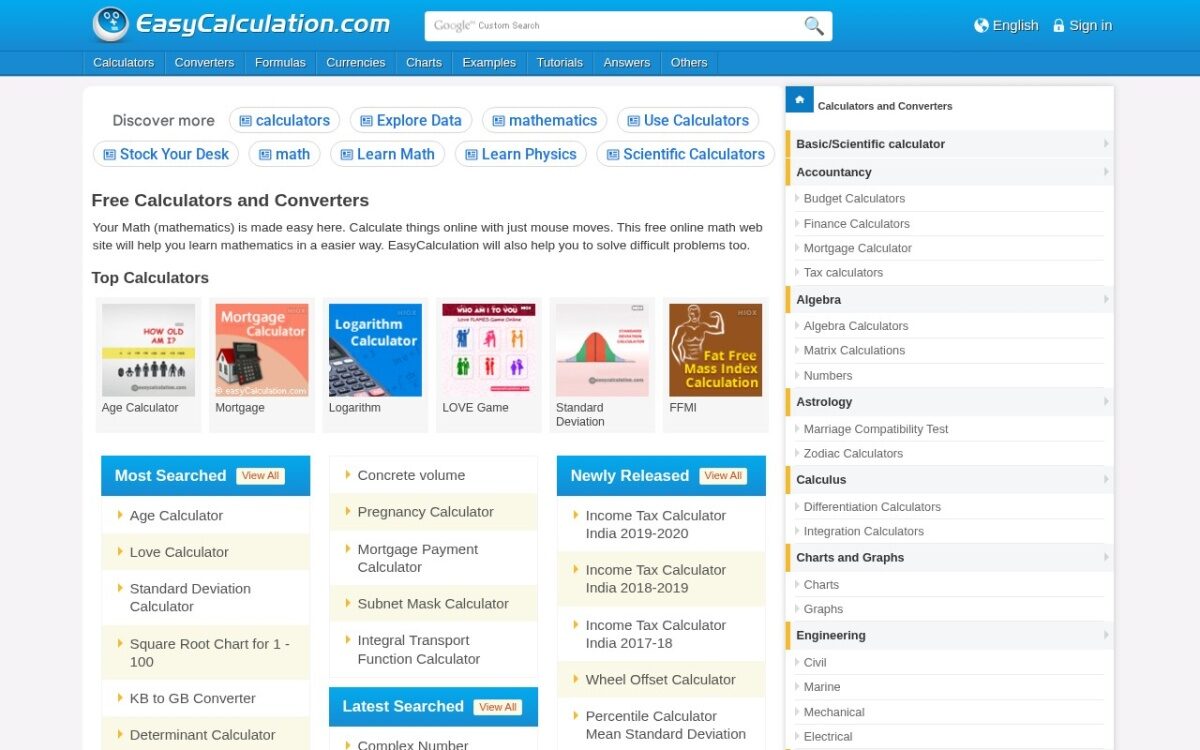This screenshot has width=1200, height=750.
Task: Open the Formulas menu
Action: pos(280,63)
